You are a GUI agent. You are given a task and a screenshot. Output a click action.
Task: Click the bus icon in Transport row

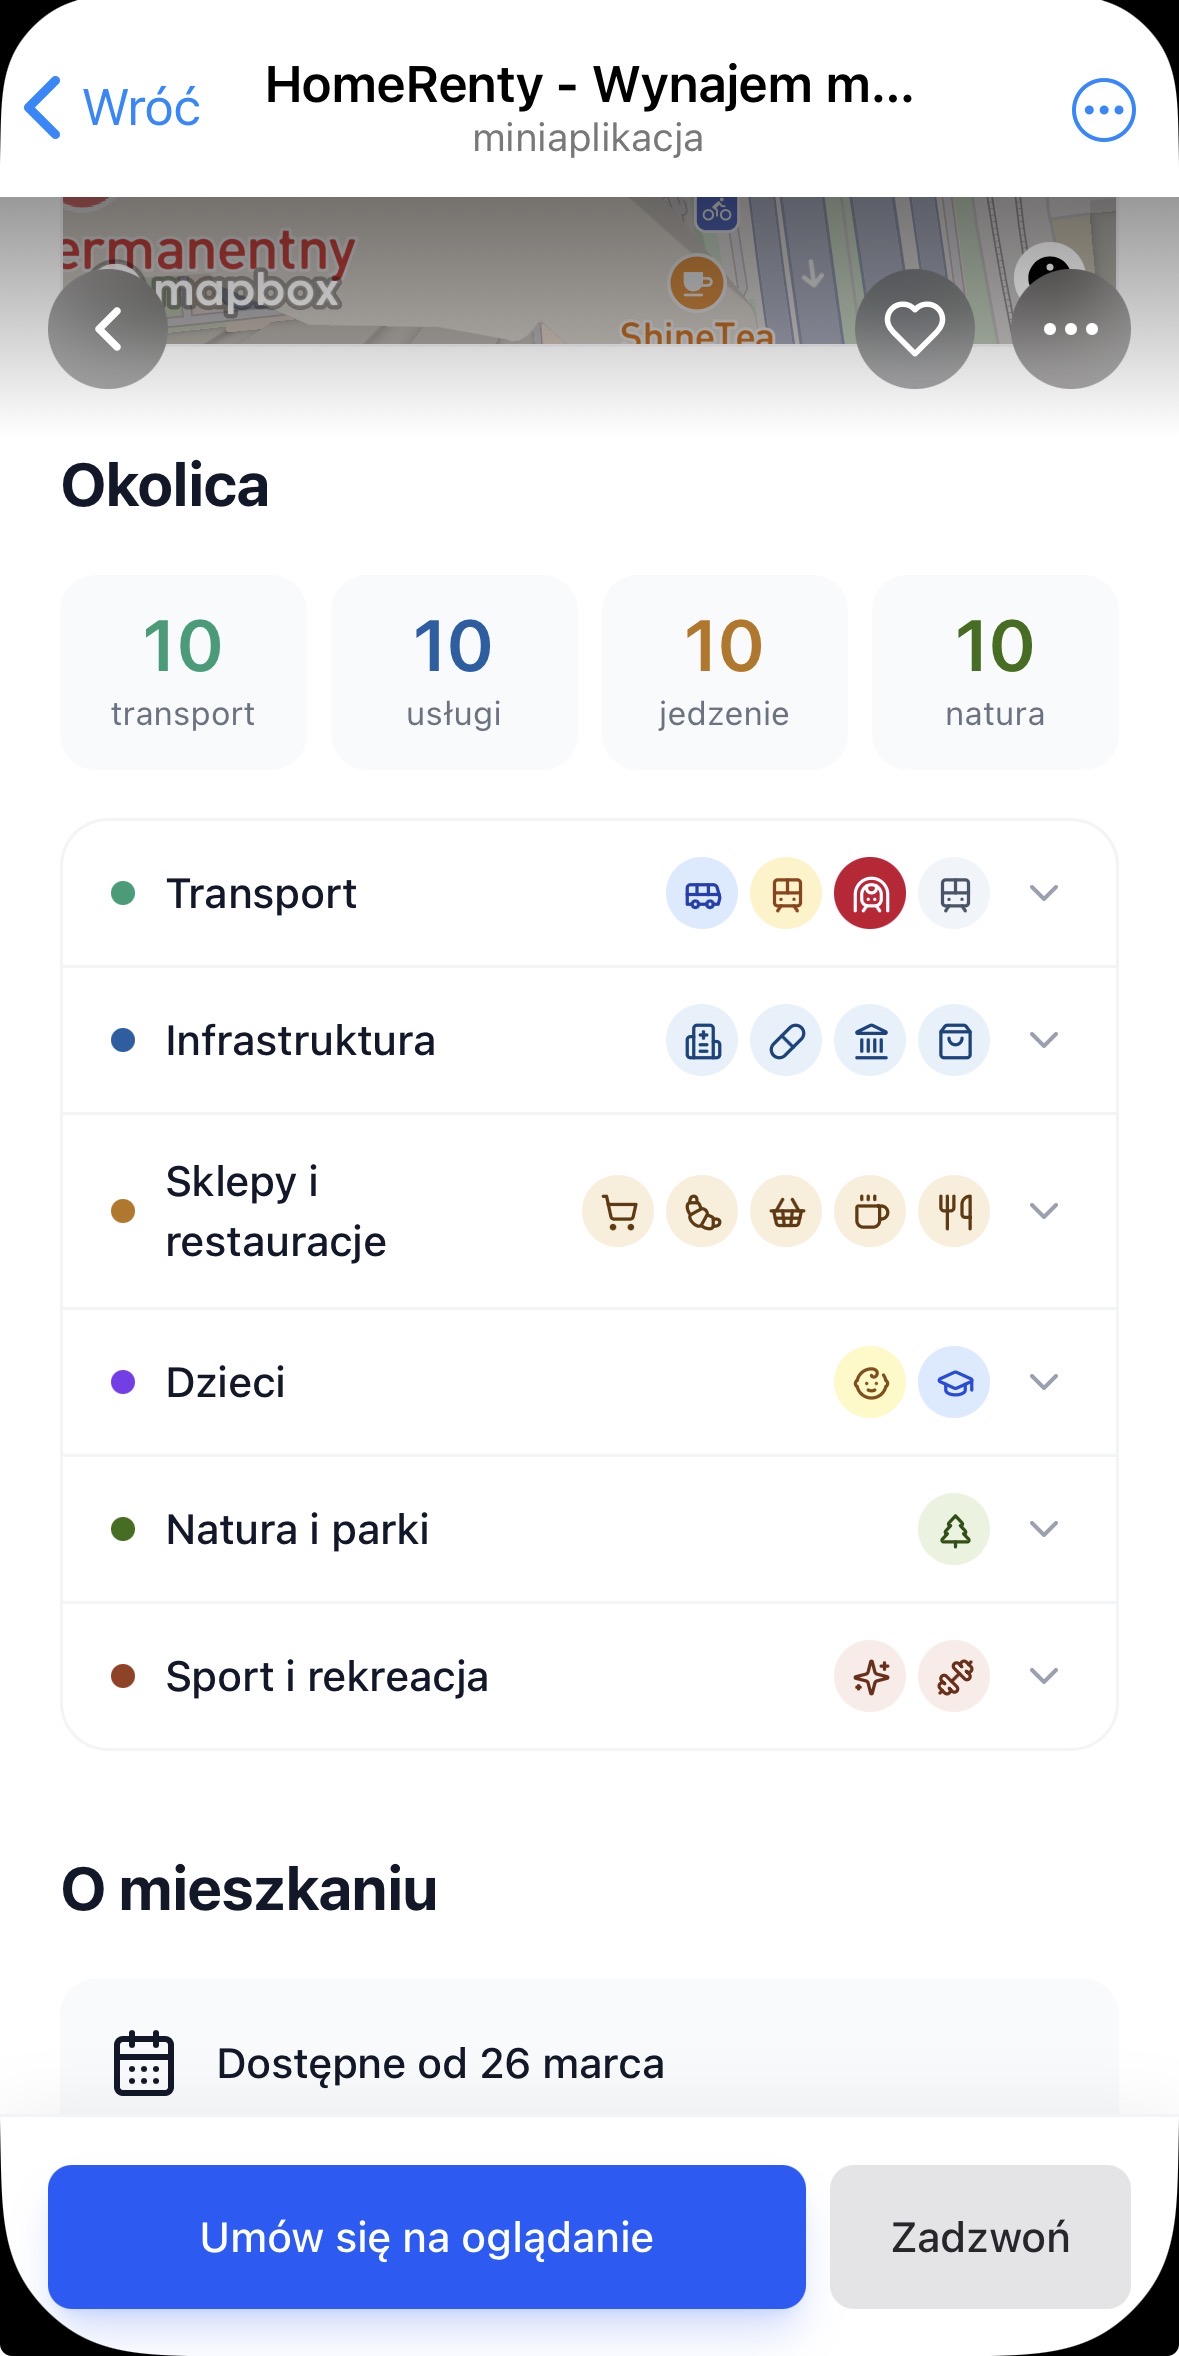click(x=702, y=893)
